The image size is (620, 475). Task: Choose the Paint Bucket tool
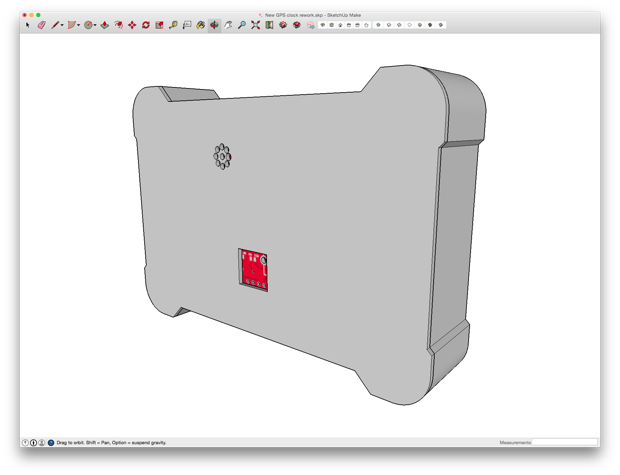201,25
